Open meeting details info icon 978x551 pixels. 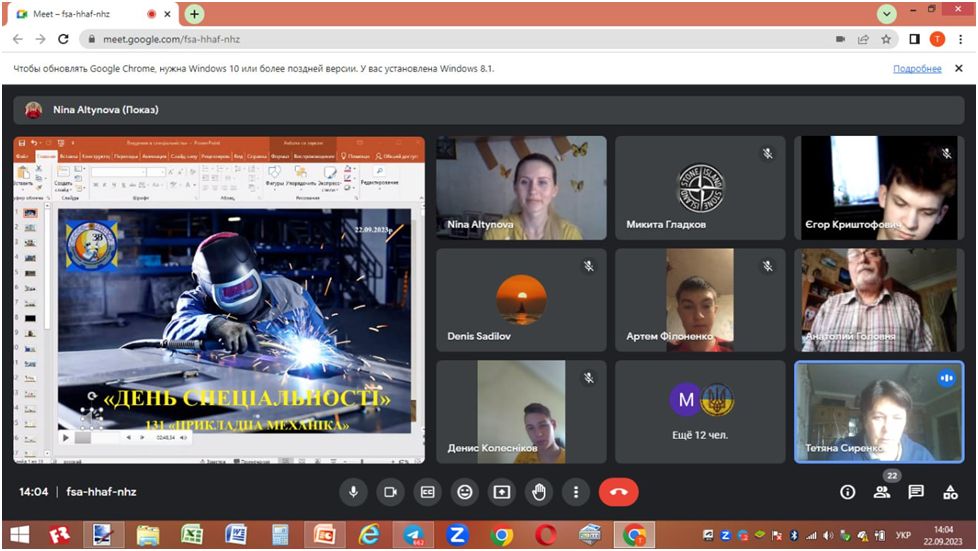(x=847, y=492)
